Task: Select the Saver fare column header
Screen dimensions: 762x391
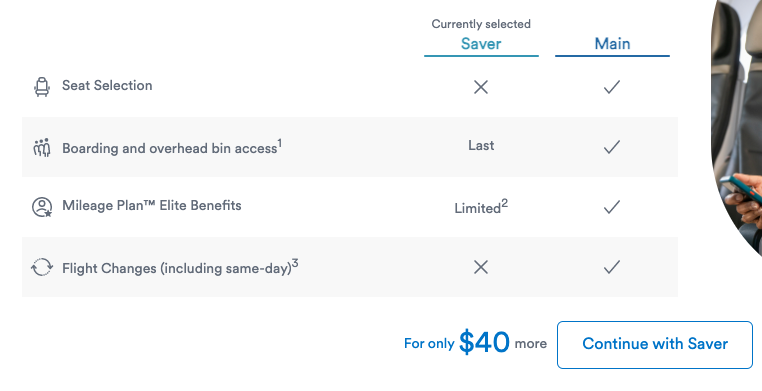Action: click(481, 44)
